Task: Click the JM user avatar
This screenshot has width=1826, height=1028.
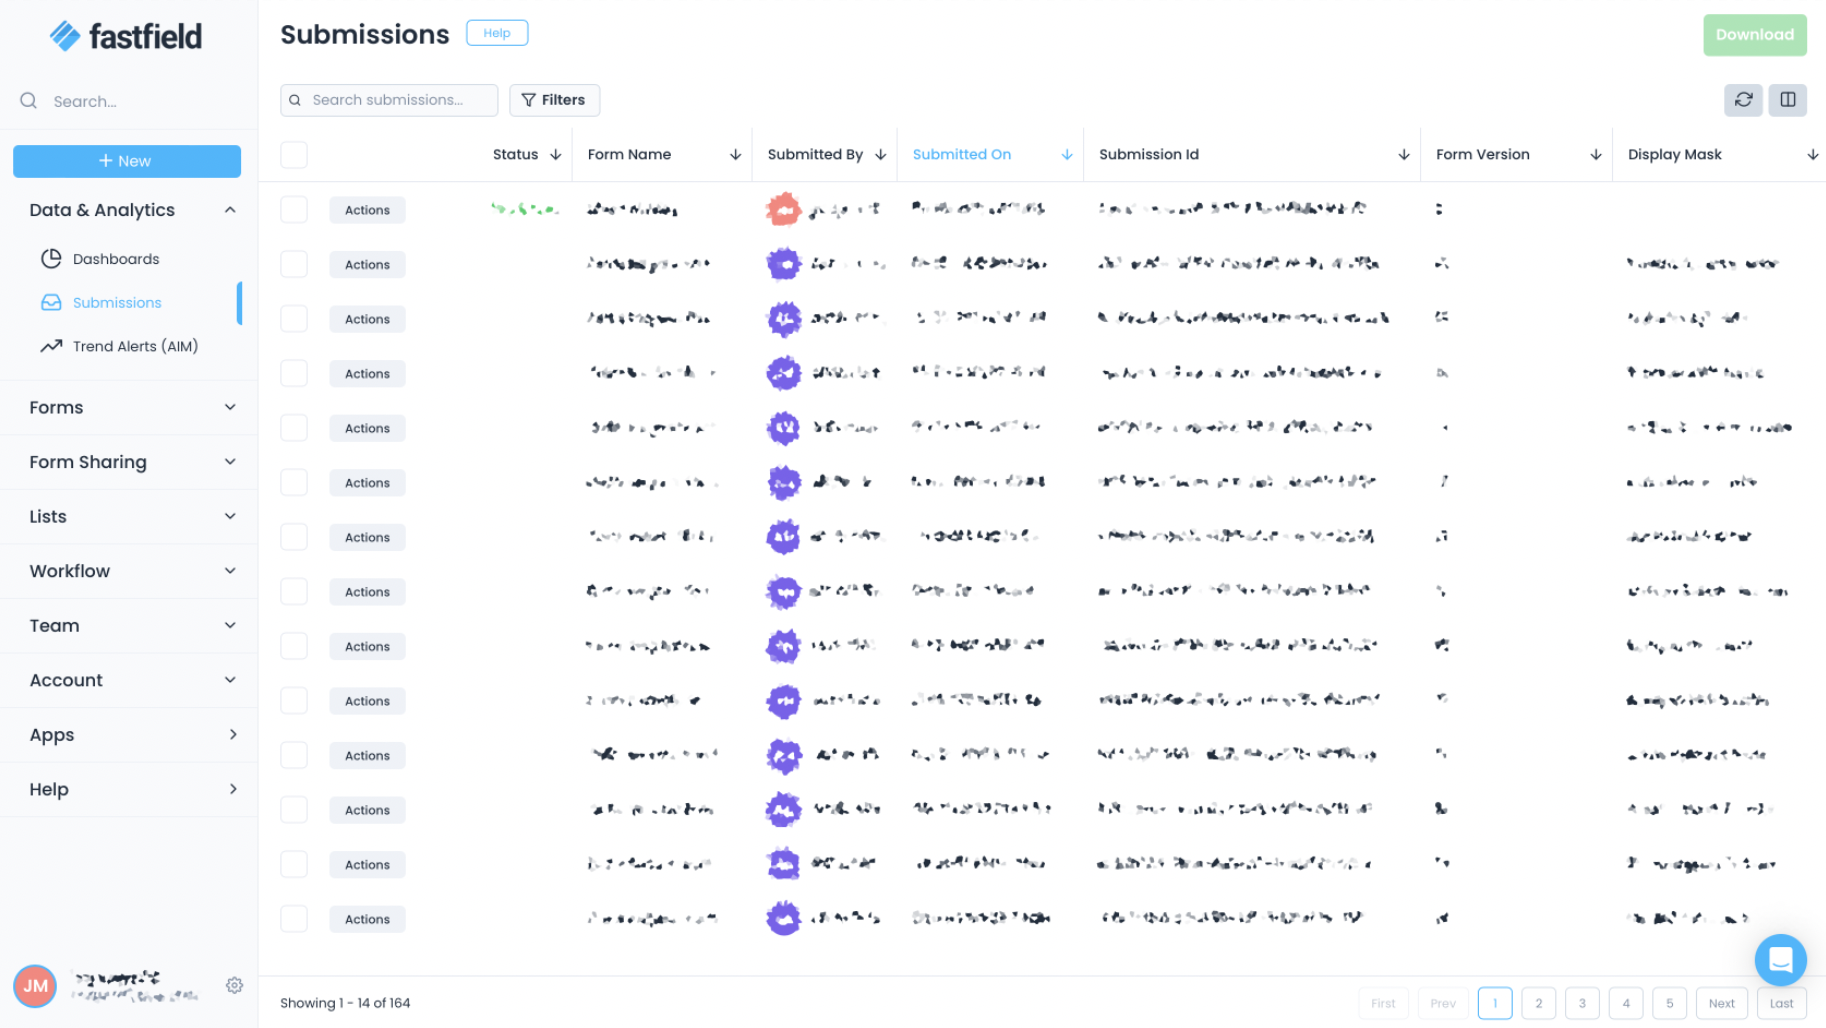Action: (x=35, y=986)
